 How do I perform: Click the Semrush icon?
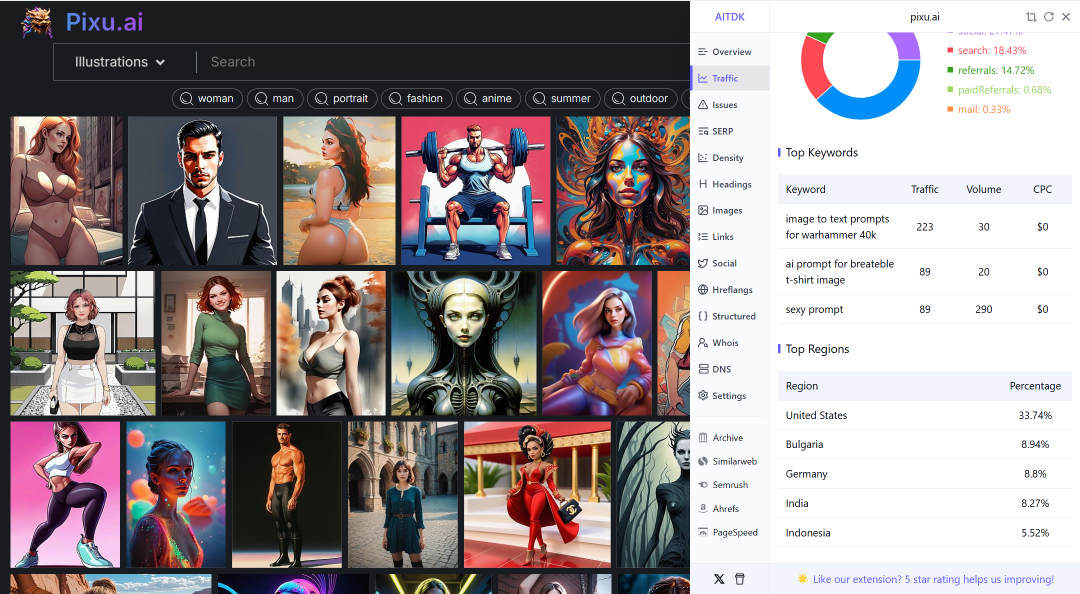703,484
